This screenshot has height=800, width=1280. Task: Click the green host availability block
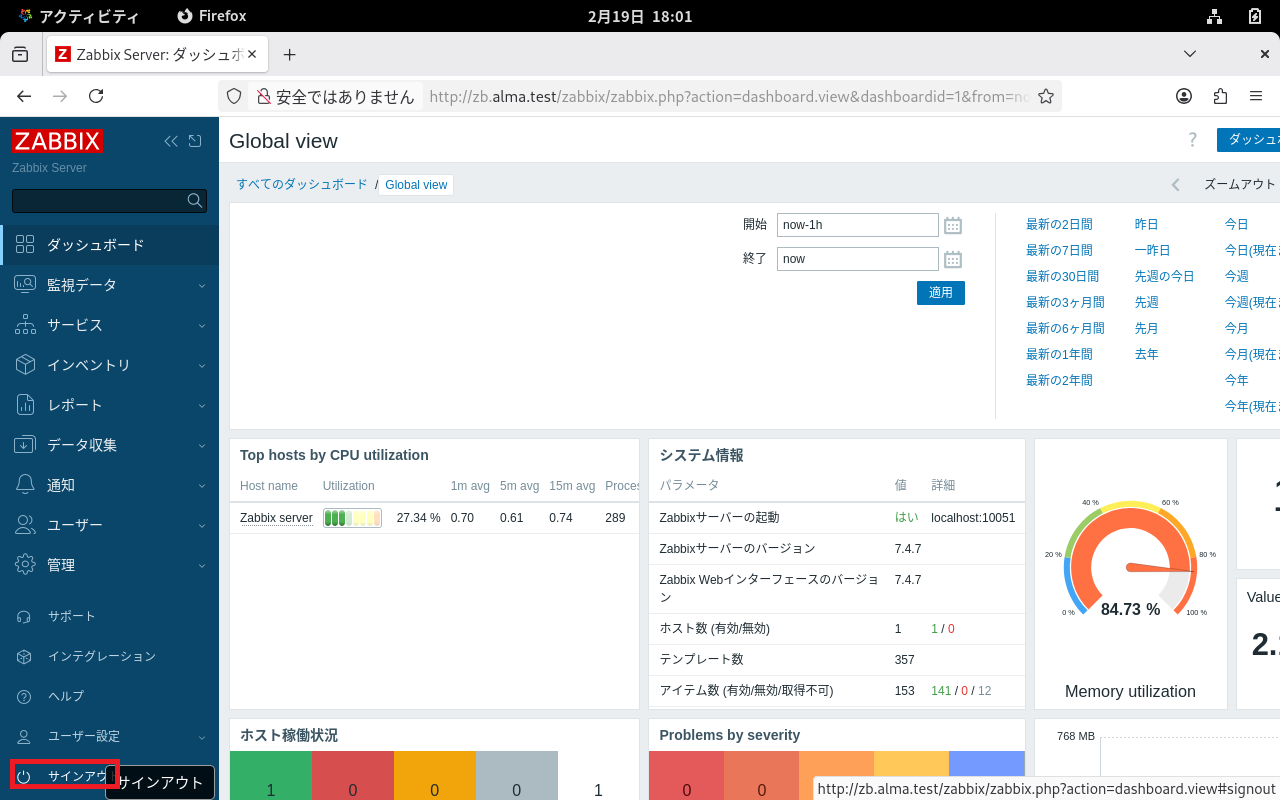click(271, 776)
